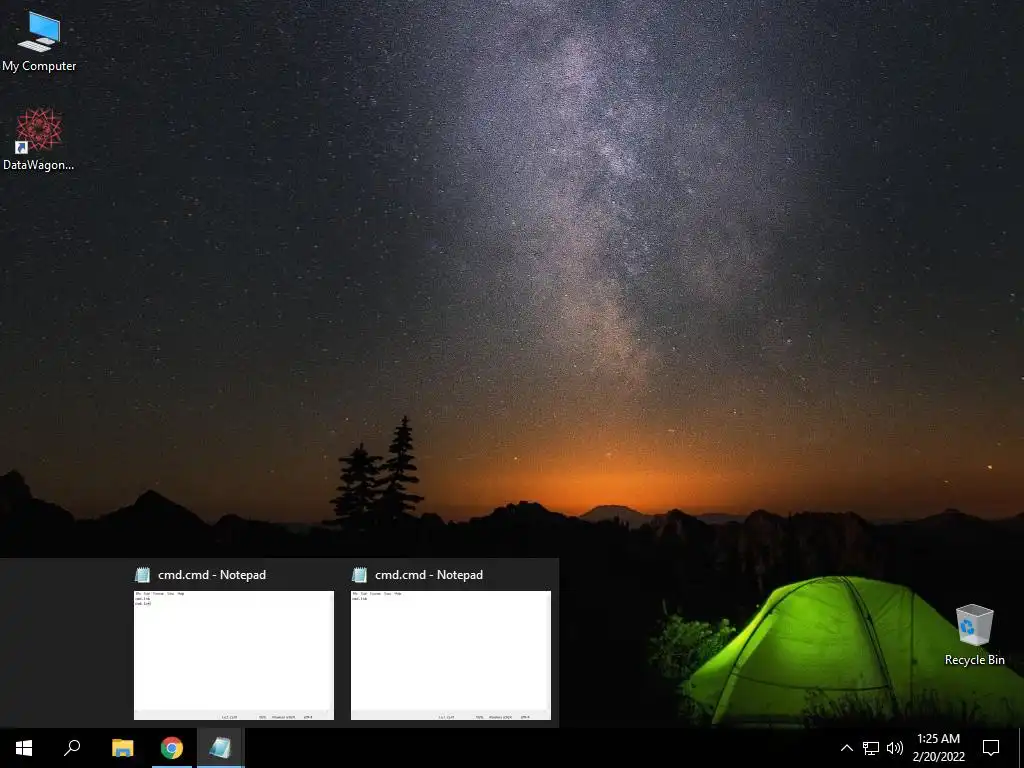Click the left preview's cmd.cmd - Notepad title
Screen dimensions: 1024x768
point(212,575)
